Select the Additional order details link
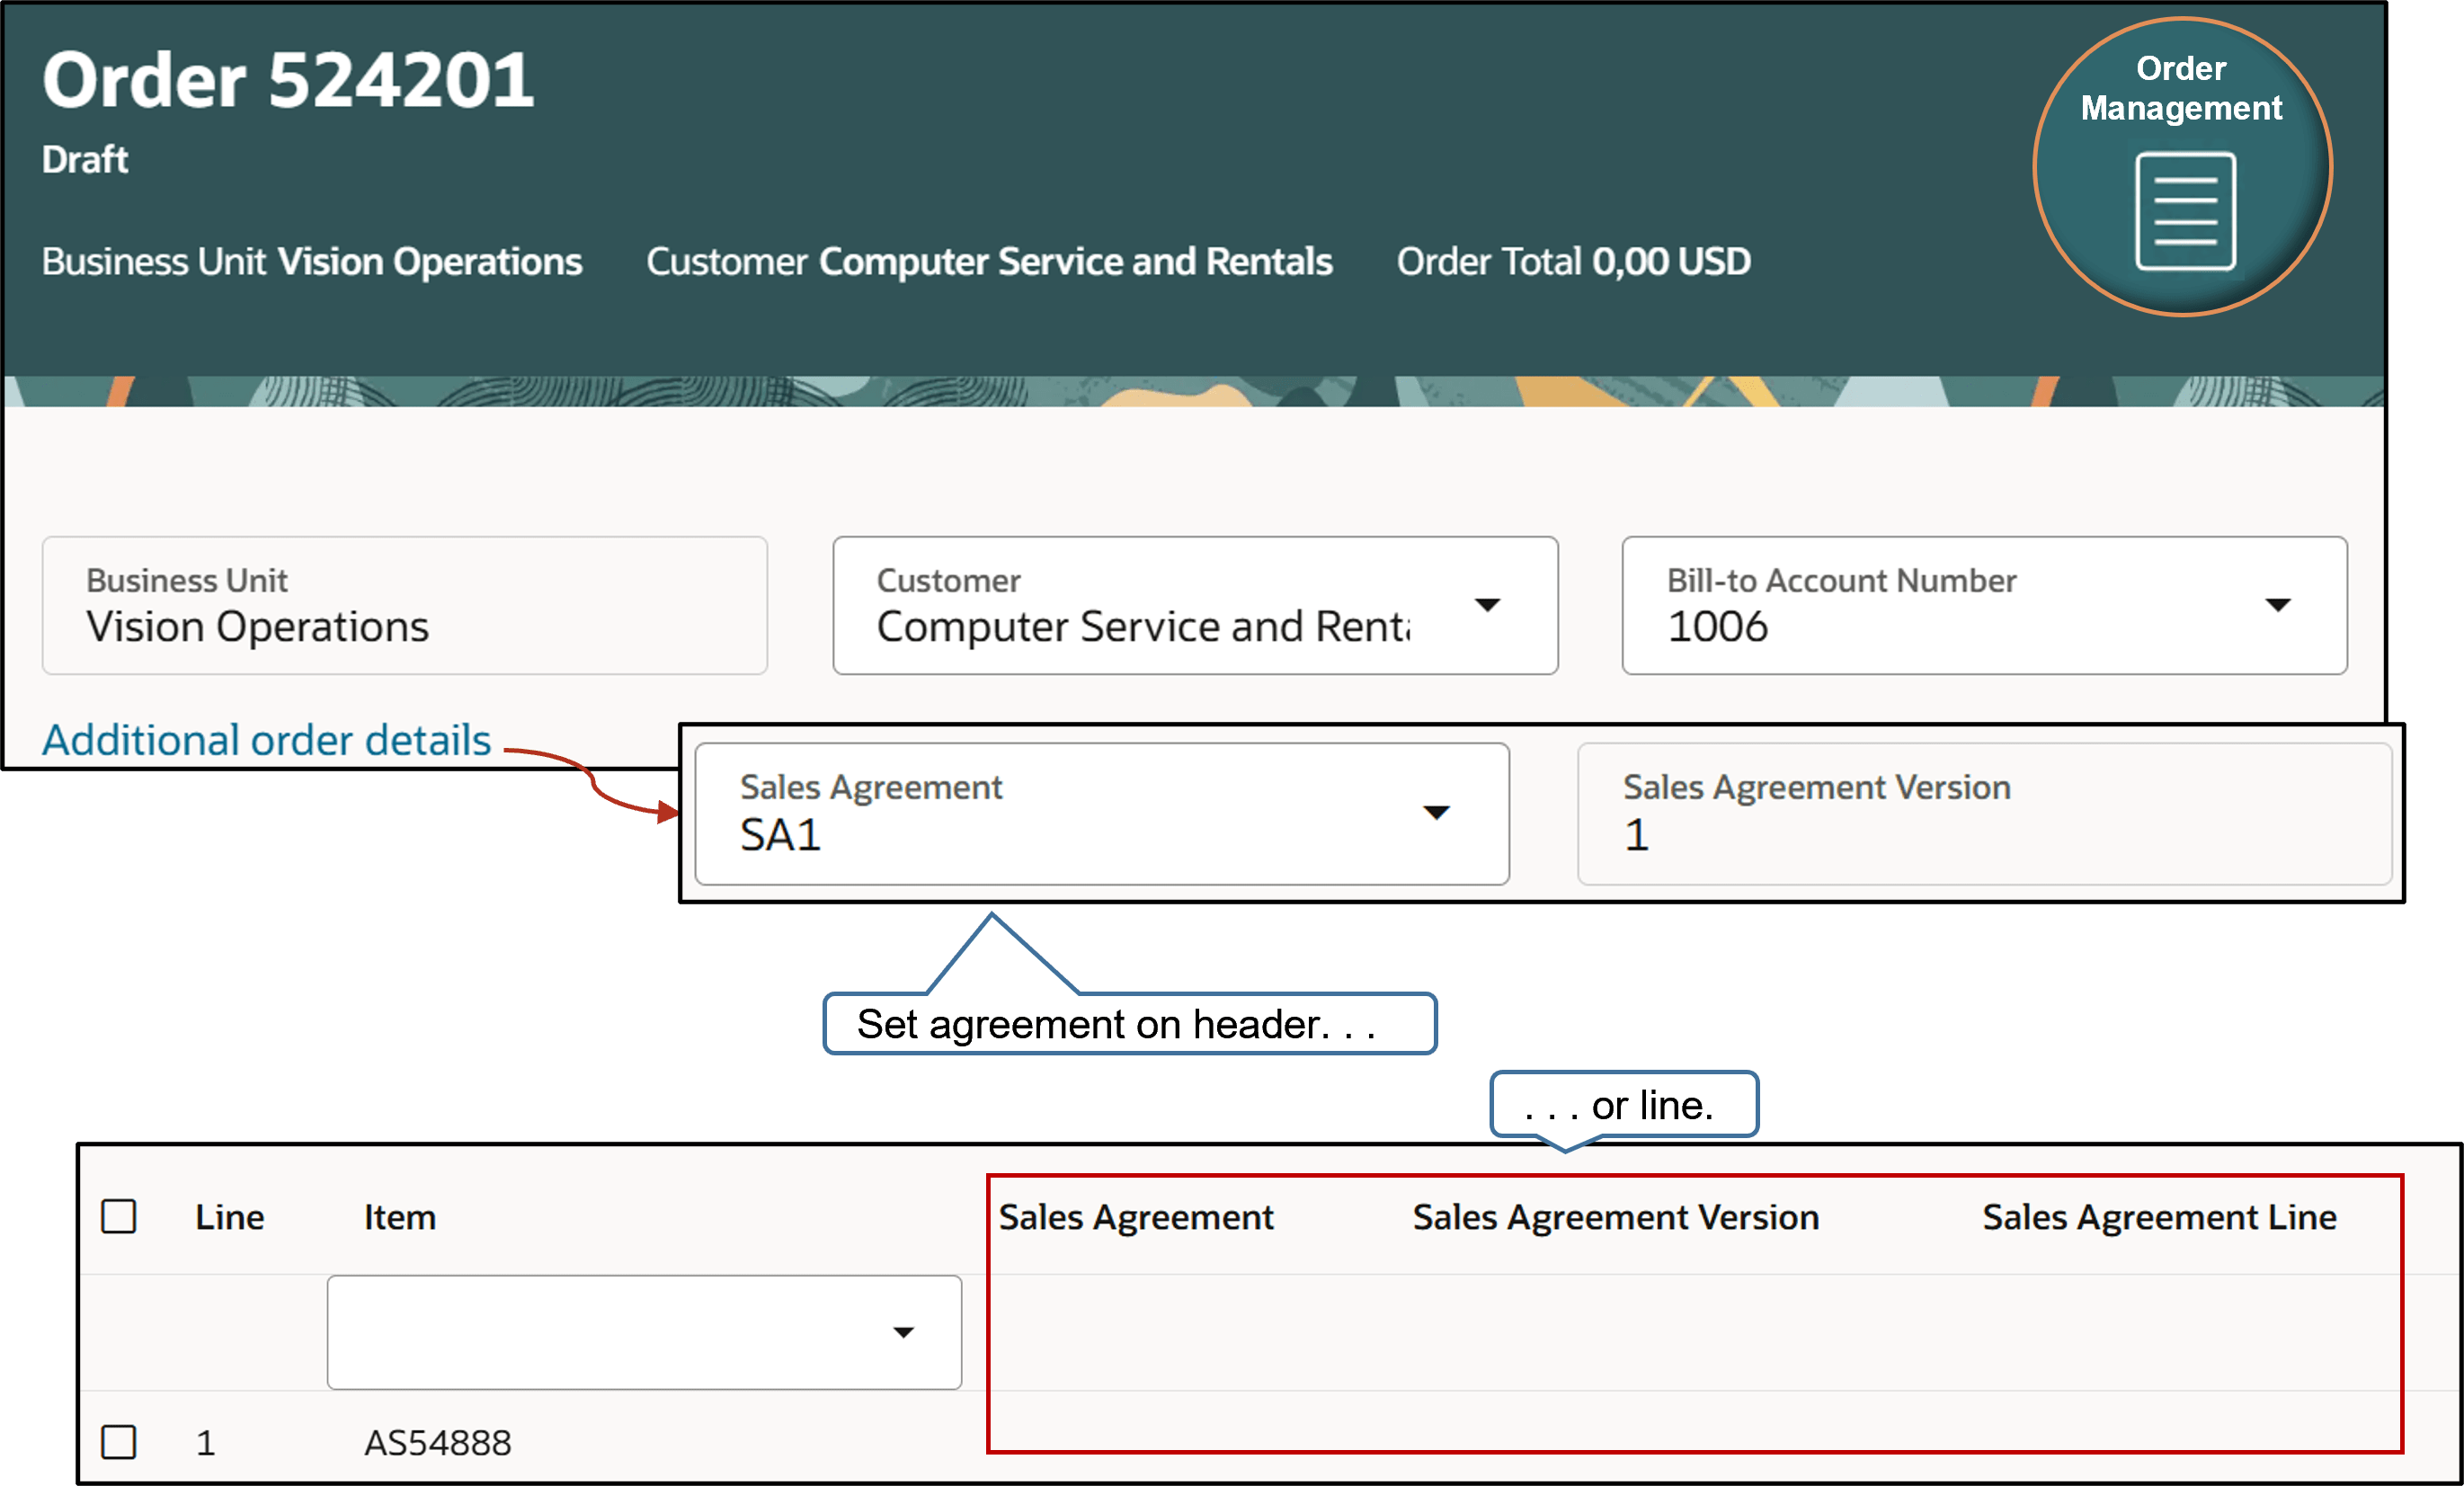Screen dimensions: 2464x1486 pyautogui.click(x=266, y=740)
